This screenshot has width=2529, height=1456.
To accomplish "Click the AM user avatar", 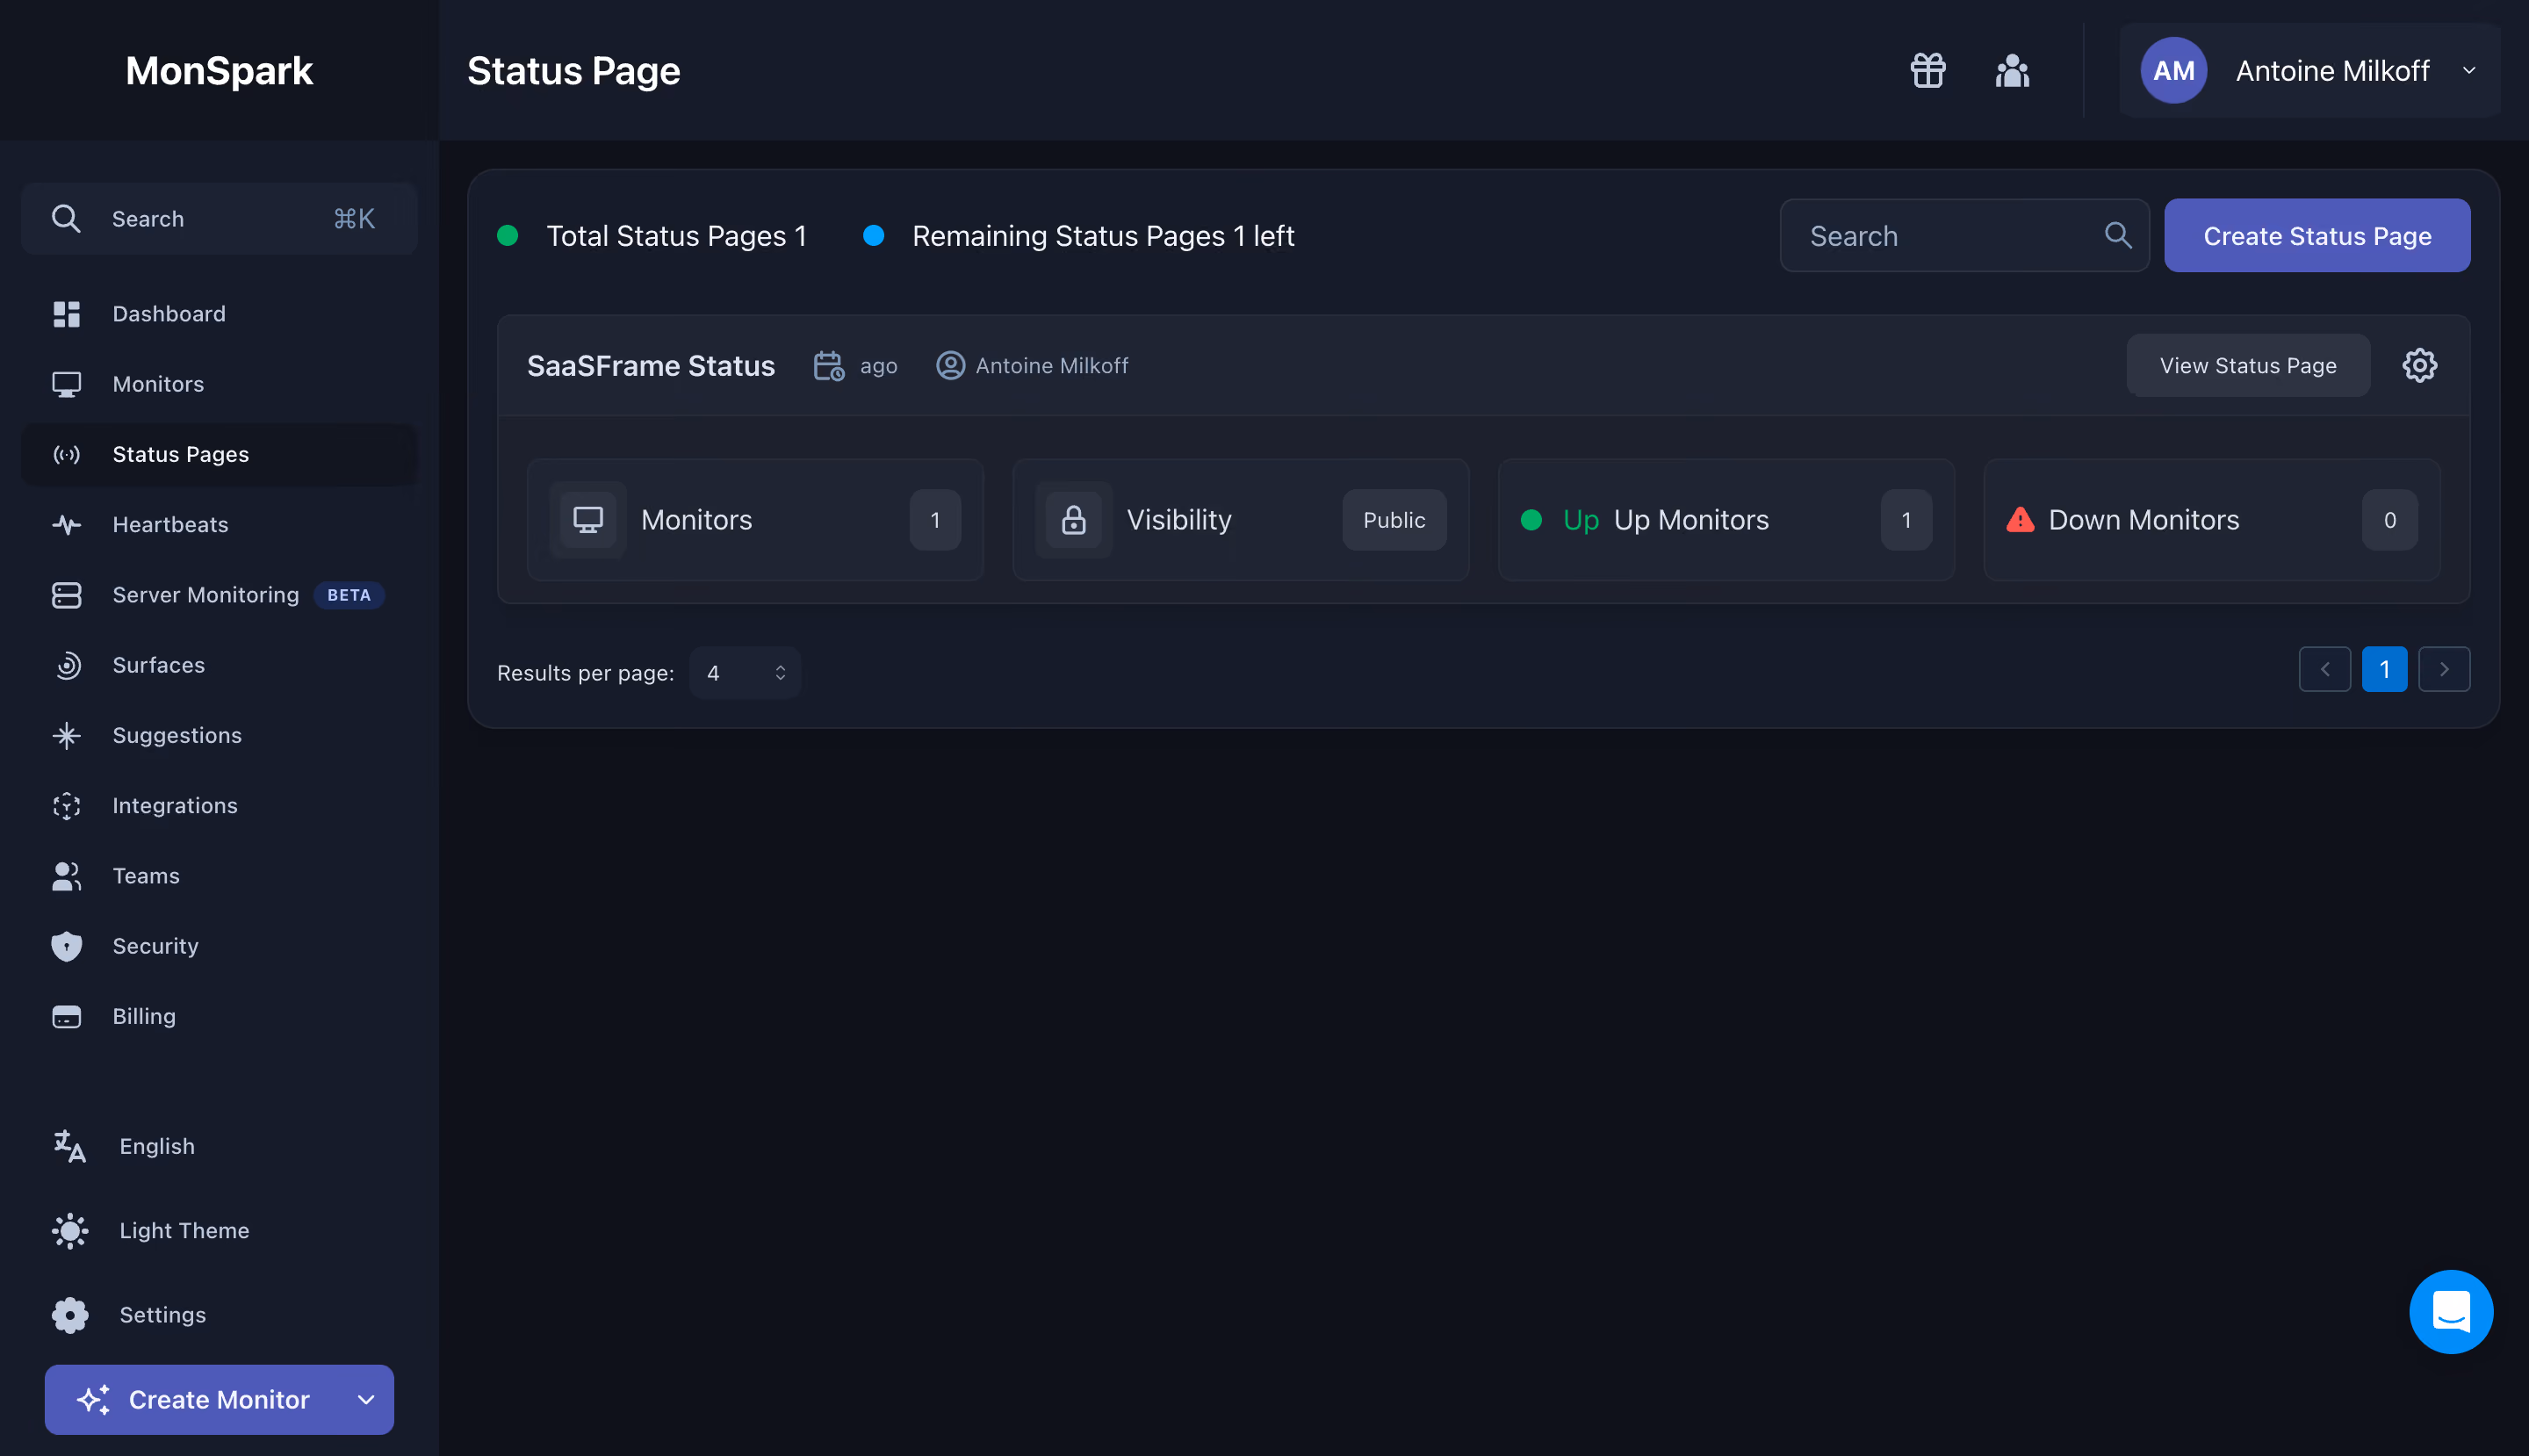I will point(2173,70).
